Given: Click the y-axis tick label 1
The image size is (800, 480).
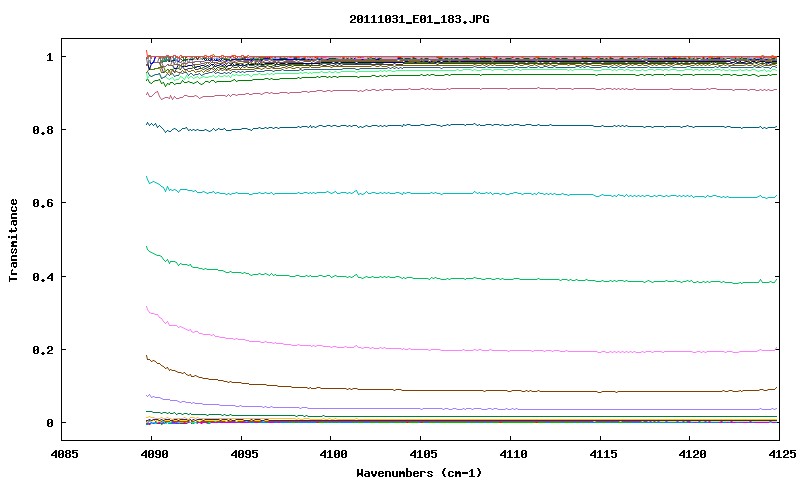Looking at the screenshot, I should tap(49, 57).
